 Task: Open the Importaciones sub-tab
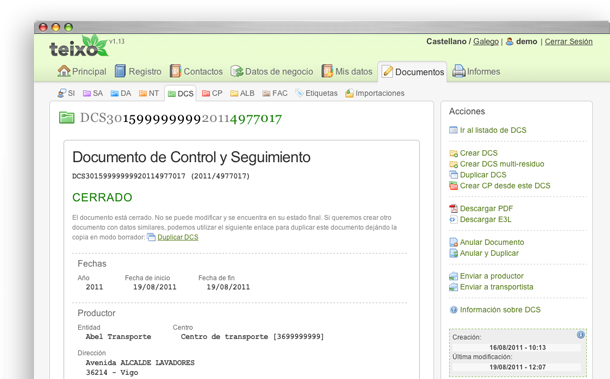[x=375, y=93]
